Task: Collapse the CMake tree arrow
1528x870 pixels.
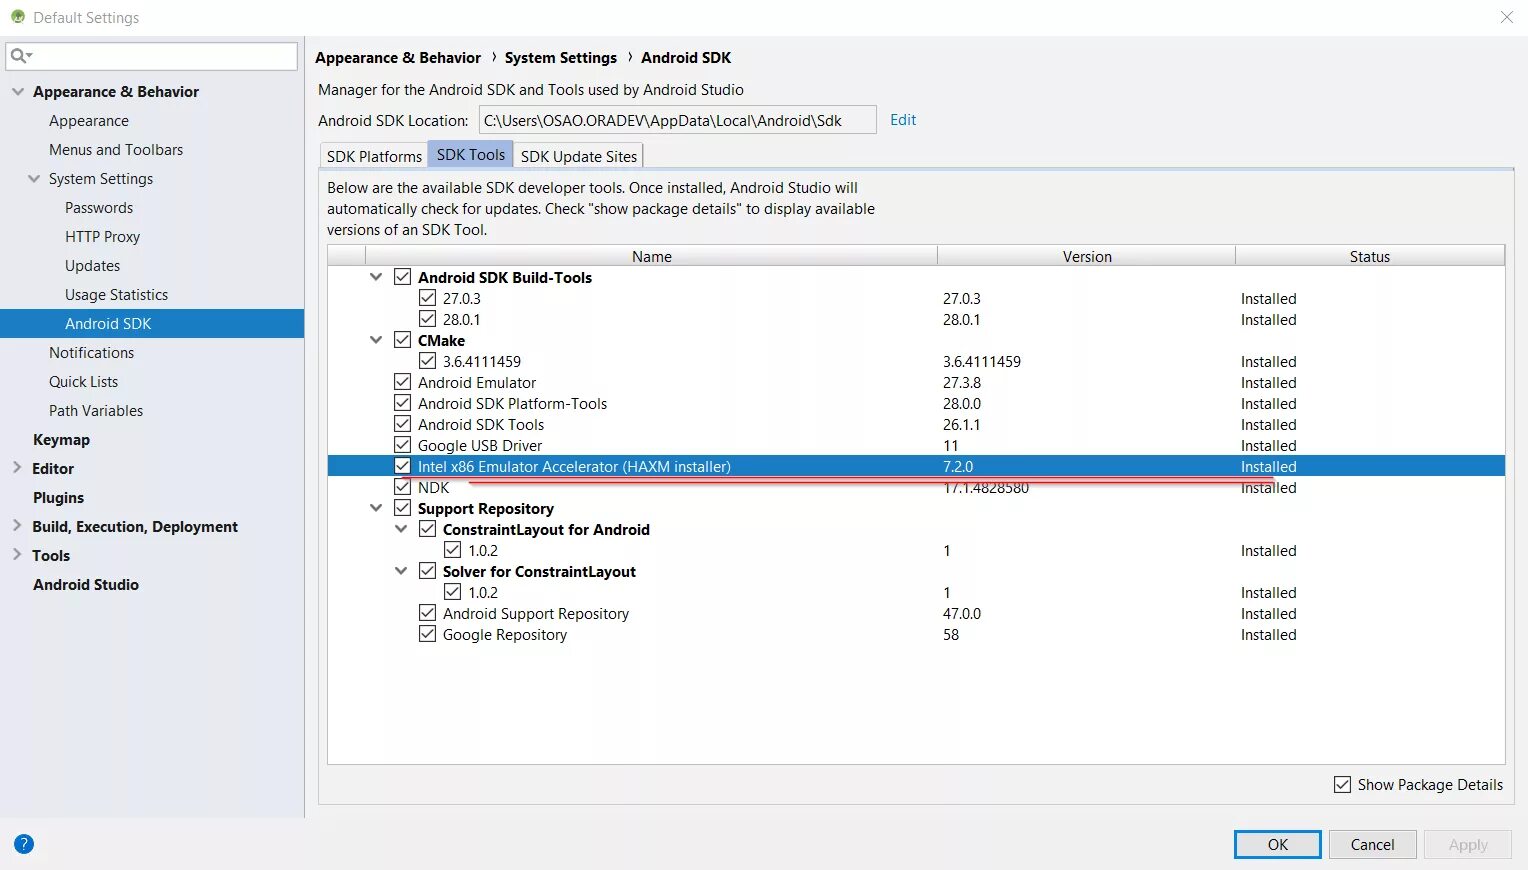Action: [x=376, y=340]
